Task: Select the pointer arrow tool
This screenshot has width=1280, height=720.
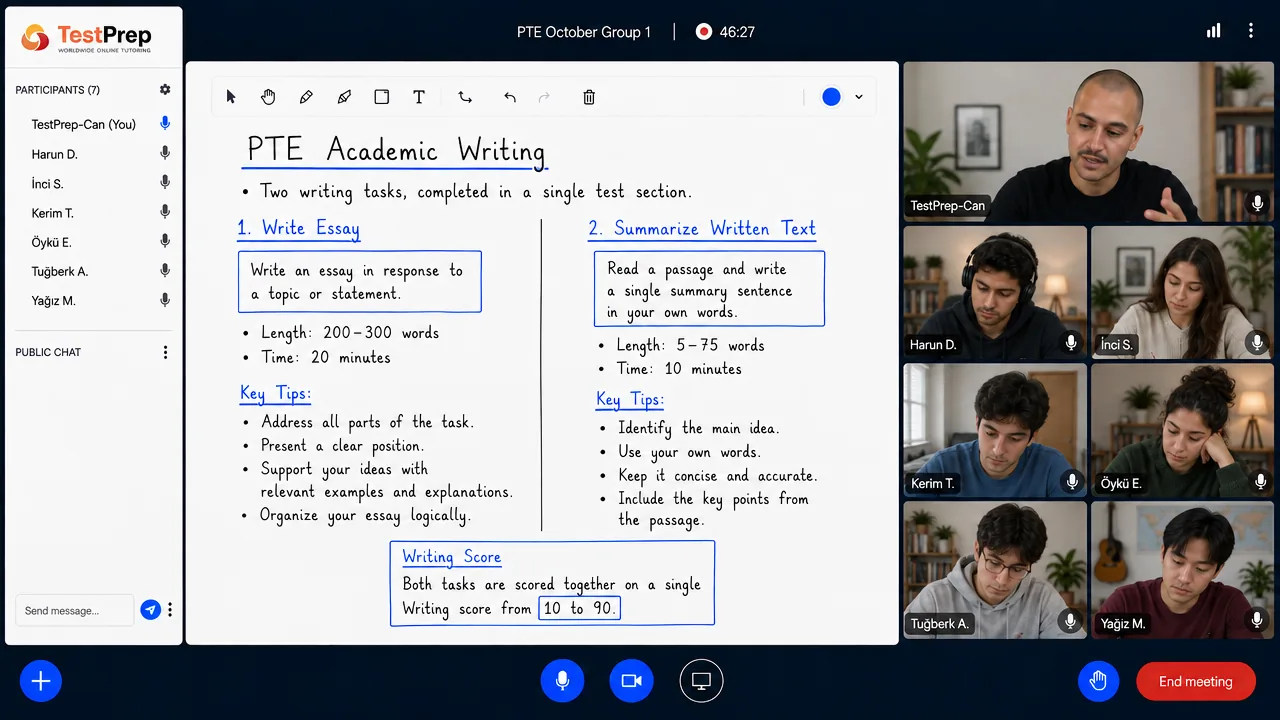Action: coord(231,97)
